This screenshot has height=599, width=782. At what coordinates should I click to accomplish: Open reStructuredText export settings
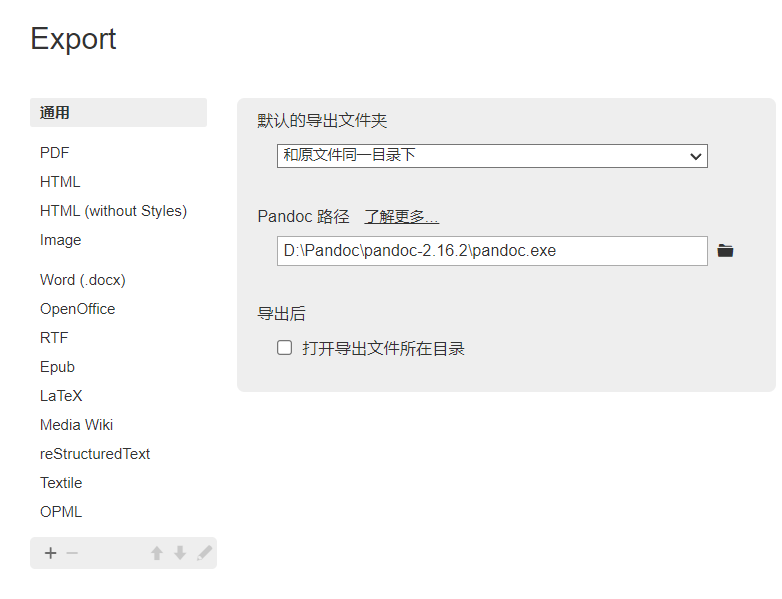pyautogui.click(x=95, y=454)
